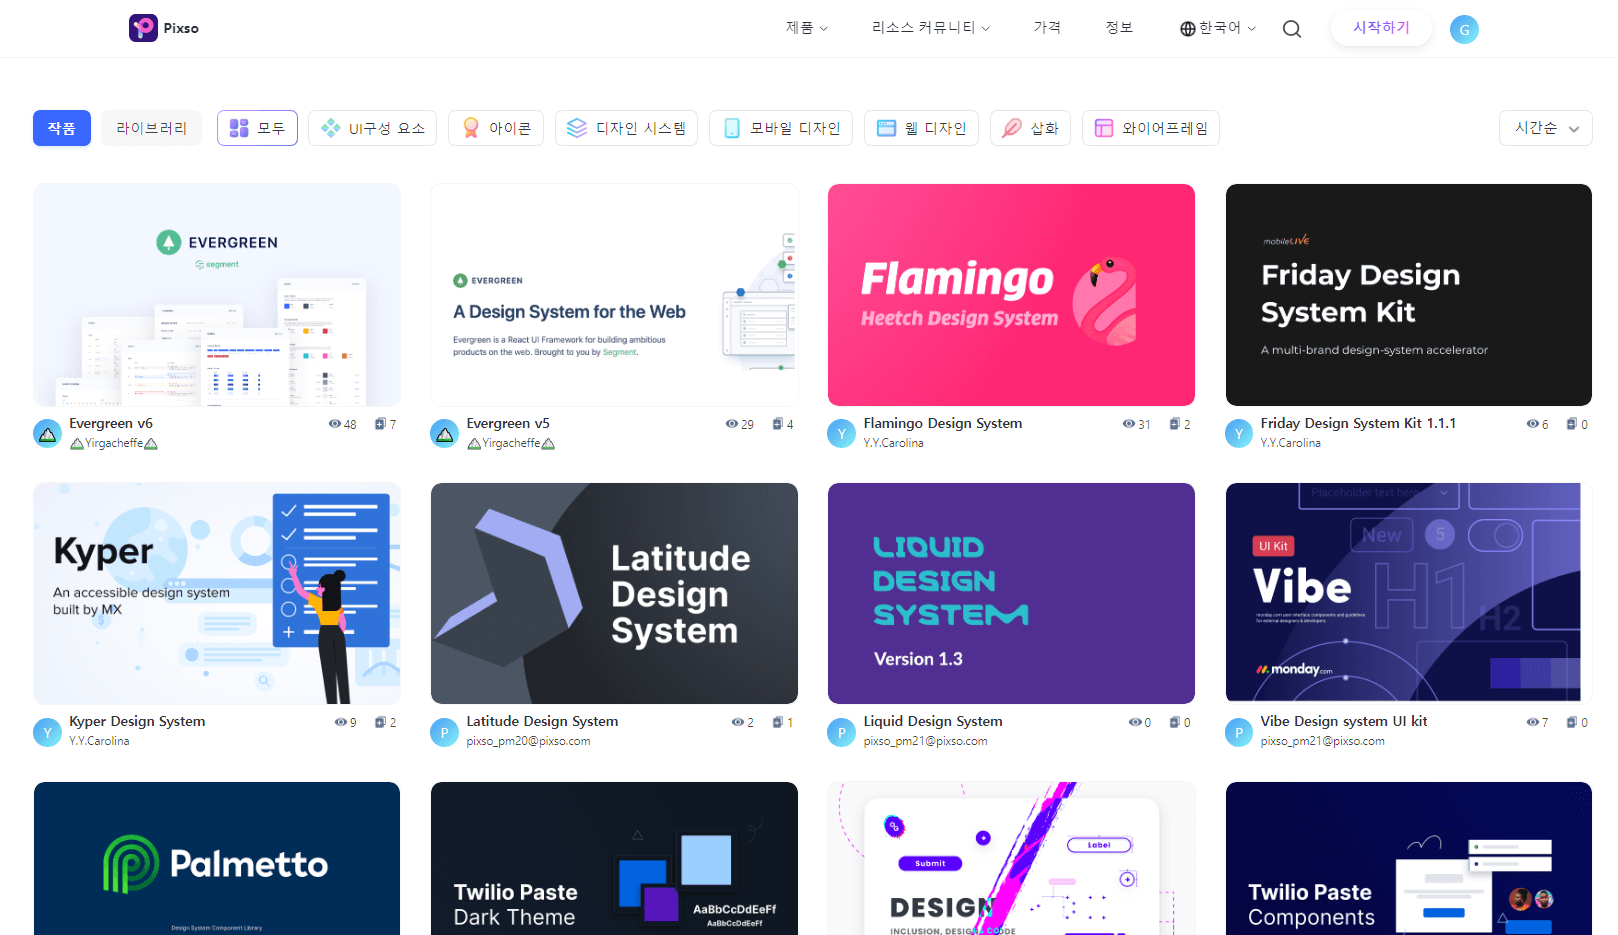
Task: Click Flamingo Design System author avatar
Action: pyautogui.click(x=842, y=434)
